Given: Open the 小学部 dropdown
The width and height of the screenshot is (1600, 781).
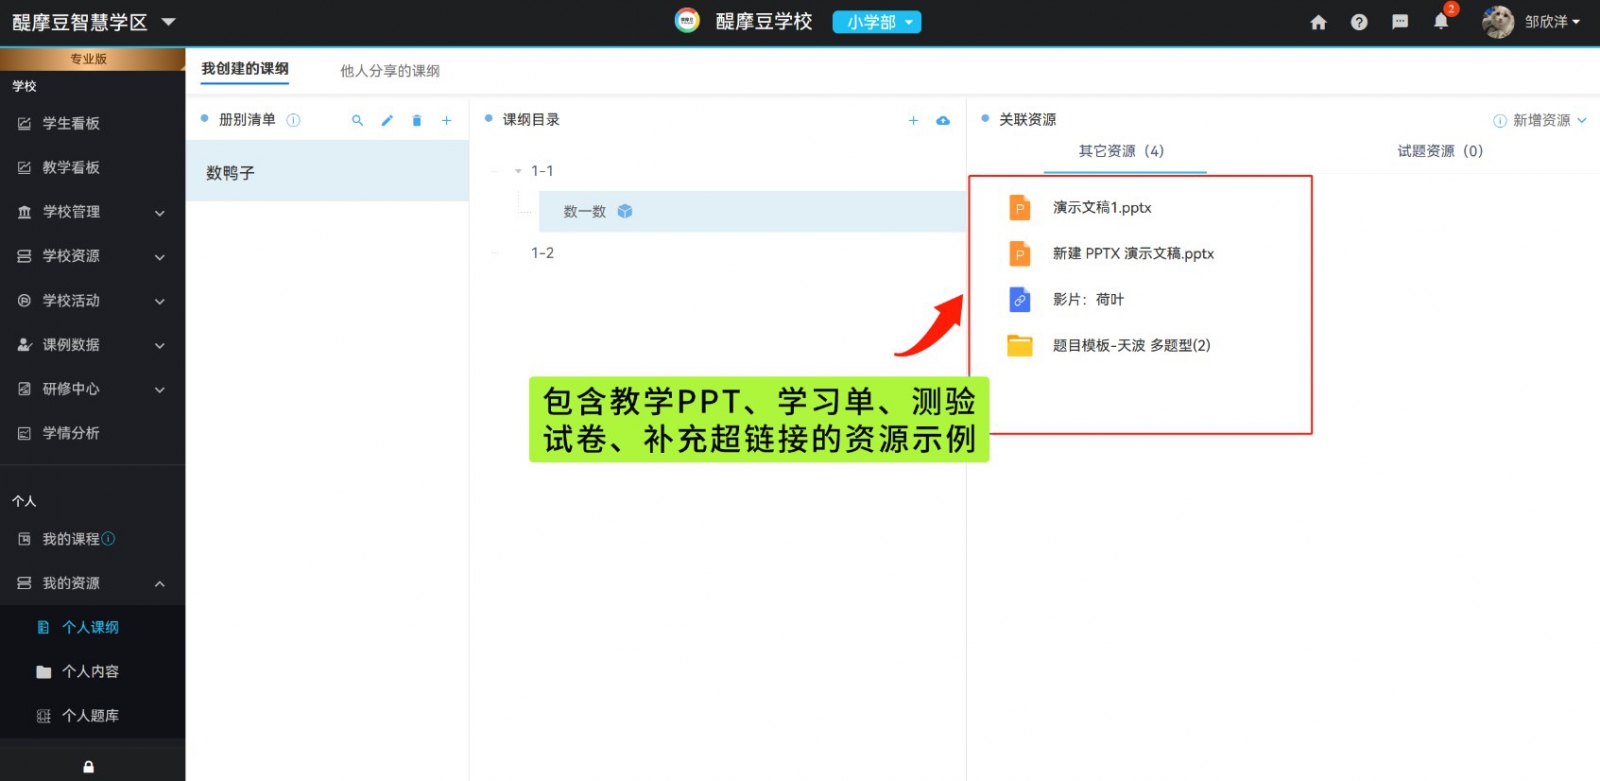Looking at the screenshot, I should (877, 22).
